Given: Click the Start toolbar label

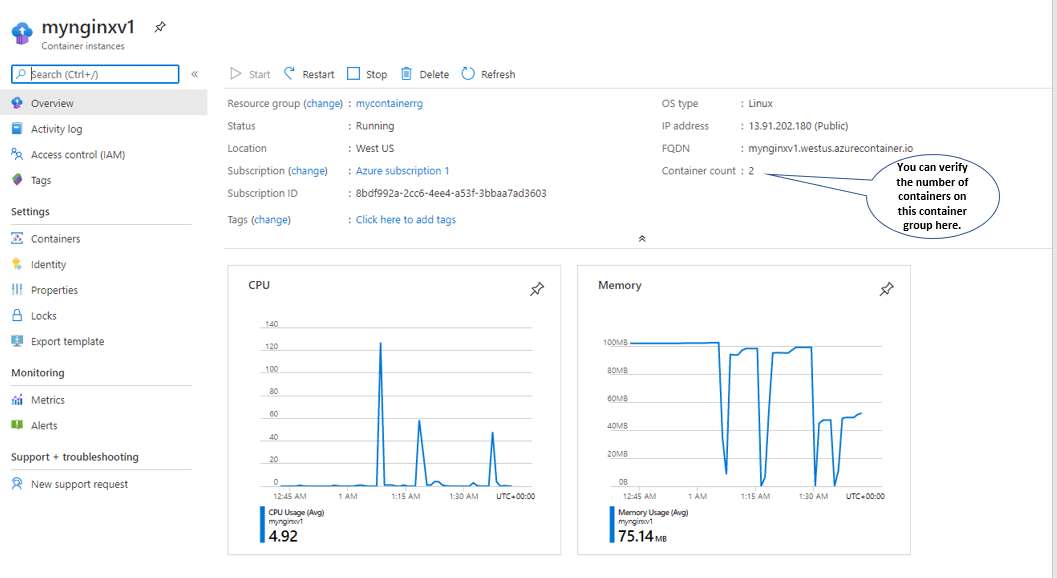Looking at the screenshot, I should point(260,75).
